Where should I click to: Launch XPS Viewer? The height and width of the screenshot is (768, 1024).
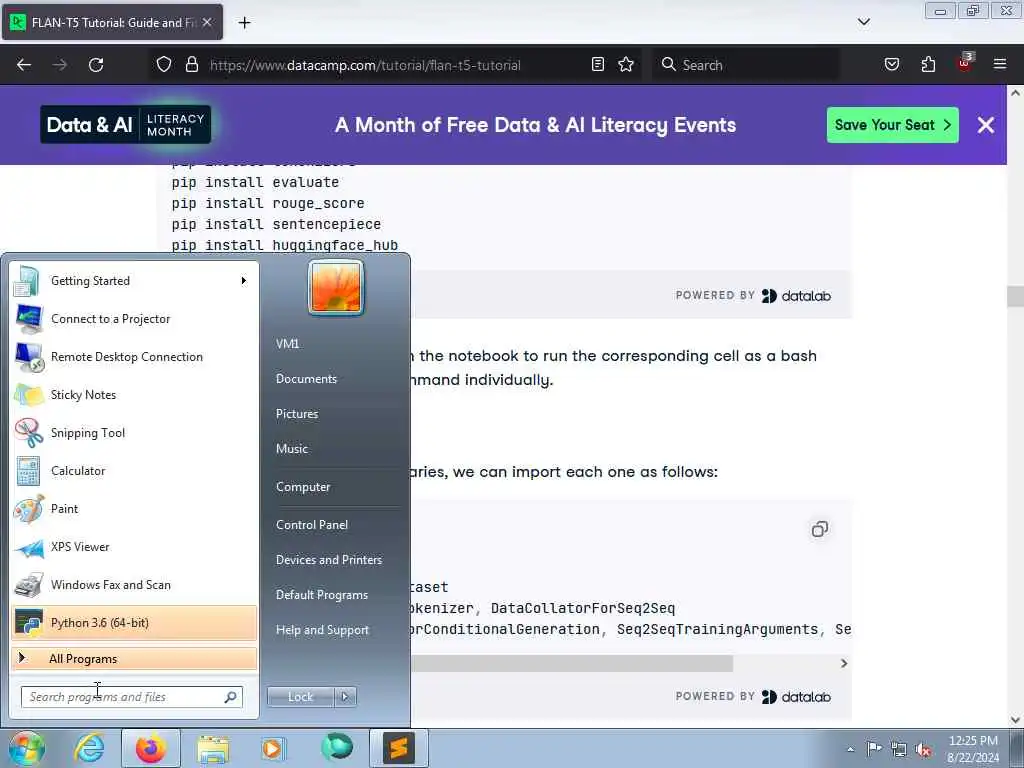[x=134, y=547]
